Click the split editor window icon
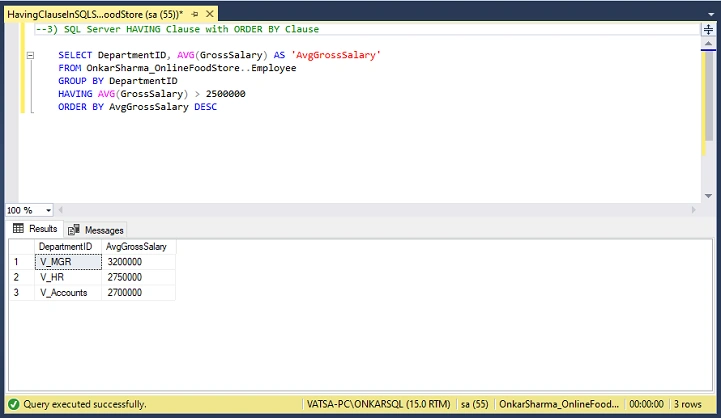The image size is (721, 418). [x=708, y=30]
